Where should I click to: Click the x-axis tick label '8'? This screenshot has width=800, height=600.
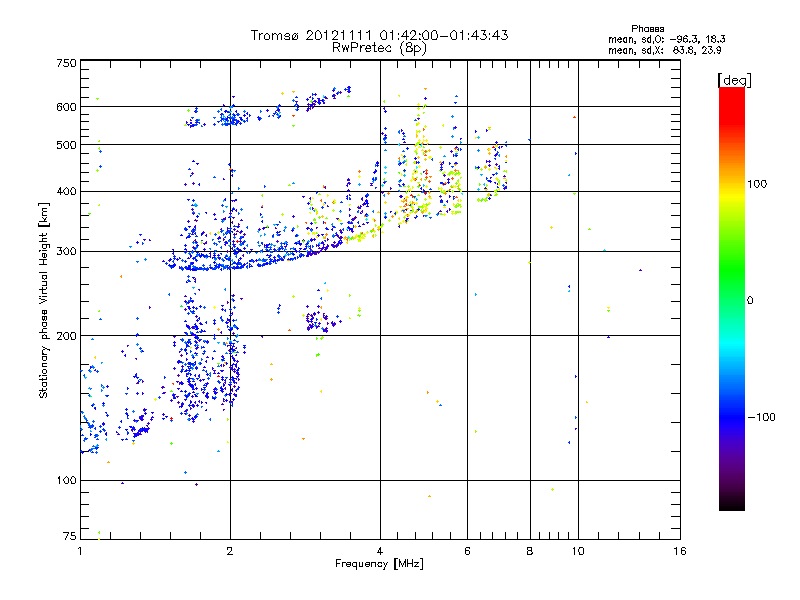[530, 551]
